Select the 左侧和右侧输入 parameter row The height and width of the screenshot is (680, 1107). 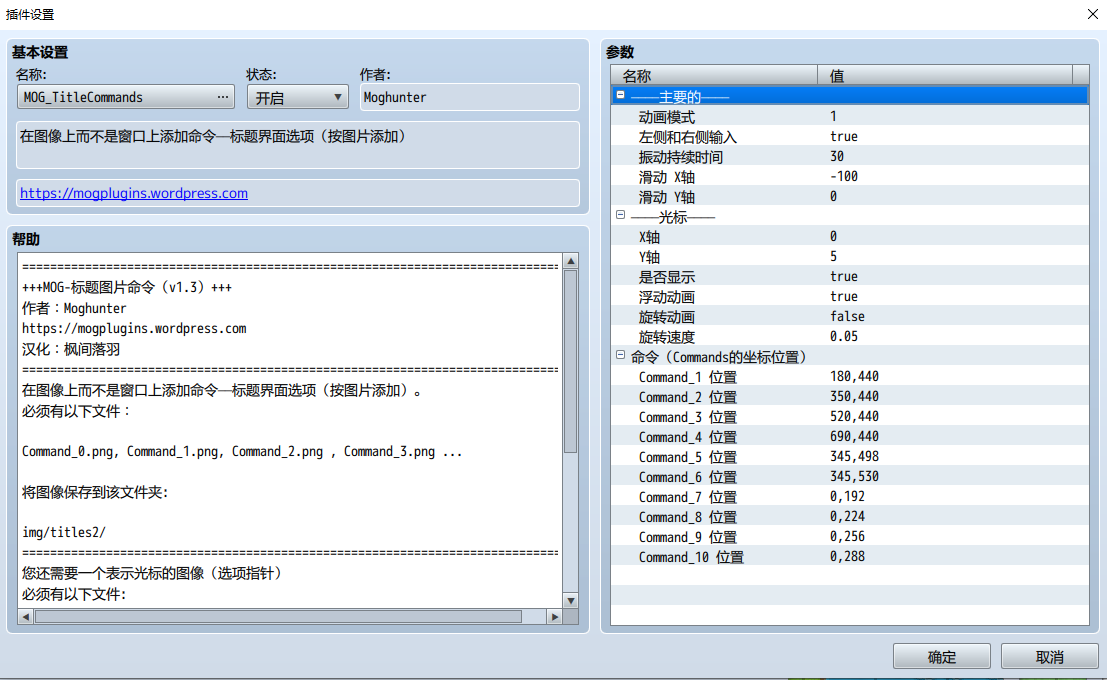849,136
